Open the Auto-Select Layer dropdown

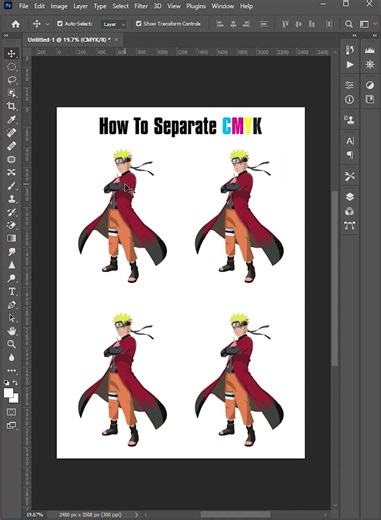pos(114,24)
